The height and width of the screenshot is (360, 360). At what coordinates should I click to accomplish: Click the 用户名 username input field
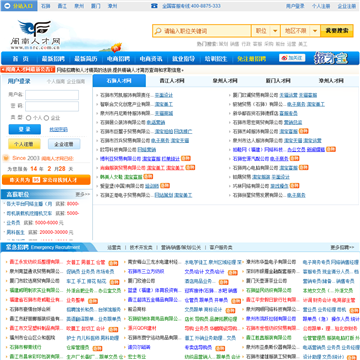pos(52,95)
